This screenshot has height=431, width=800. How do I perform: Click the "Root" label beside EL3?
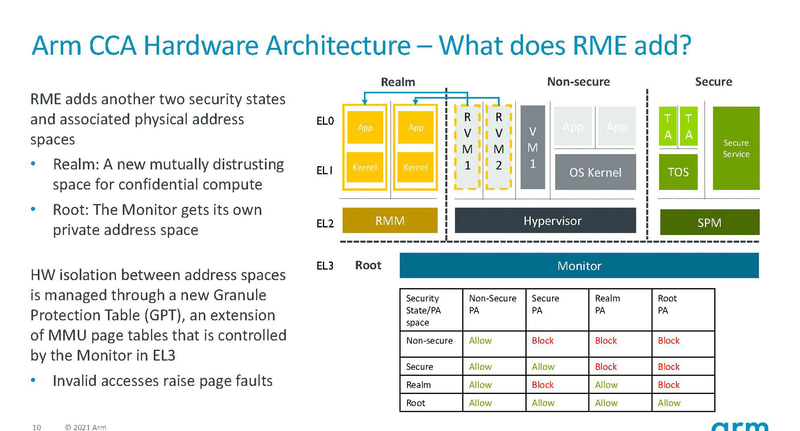(x=368, y=265)
